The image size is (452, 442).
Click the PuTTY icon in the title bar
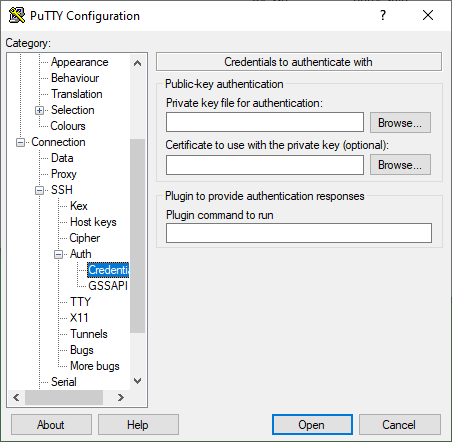pos(17,15)
